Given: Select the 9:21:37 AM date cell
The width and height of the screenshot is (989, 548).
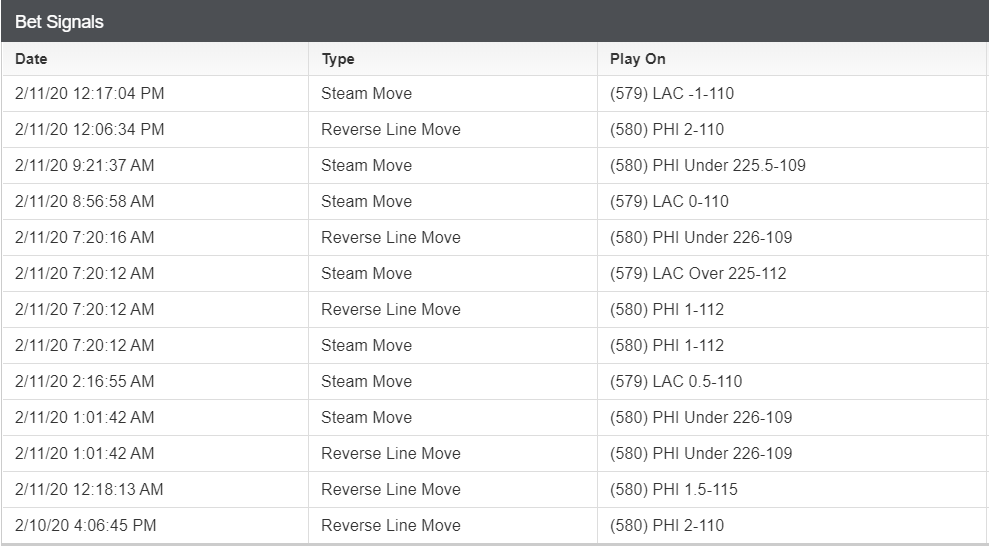Looking at the screenshot, I should coord(85,165).
